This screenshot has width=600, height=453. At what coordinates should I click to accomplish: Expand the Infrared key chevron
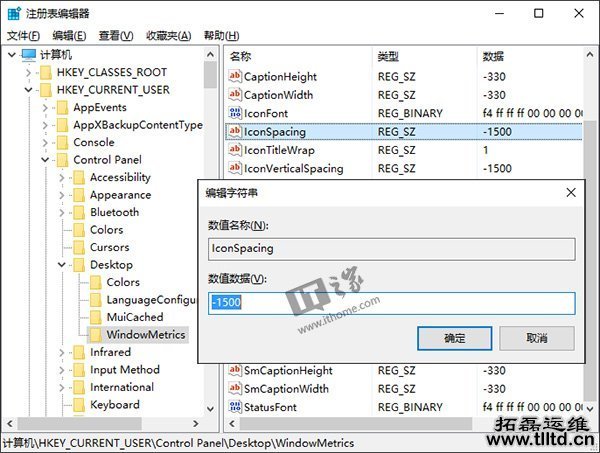pos(62,352)
